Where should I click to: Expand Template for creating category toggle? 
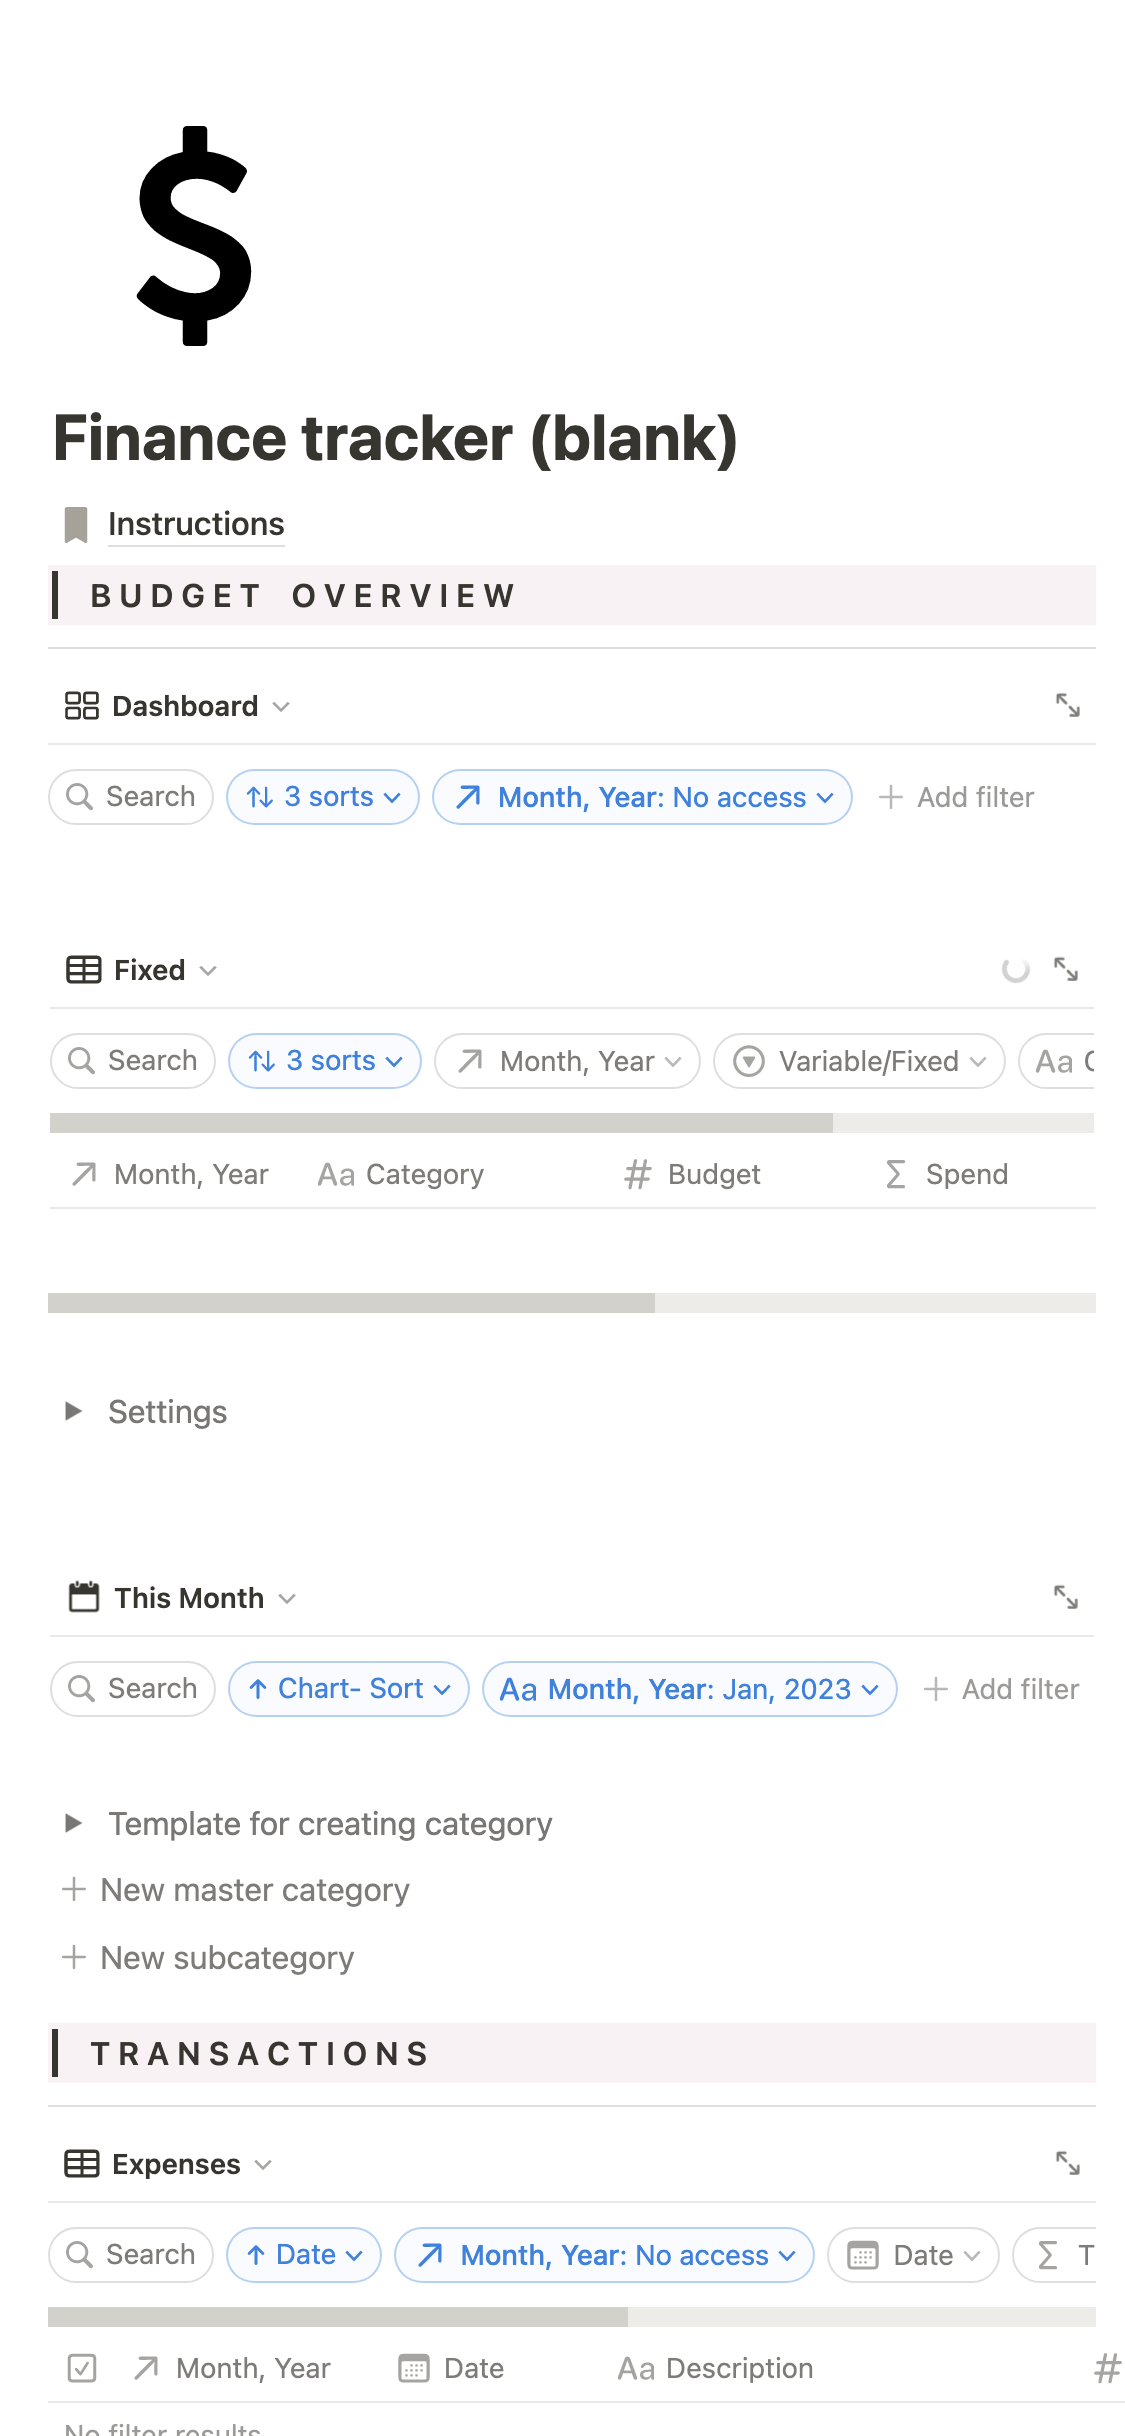click(73, 1823)
